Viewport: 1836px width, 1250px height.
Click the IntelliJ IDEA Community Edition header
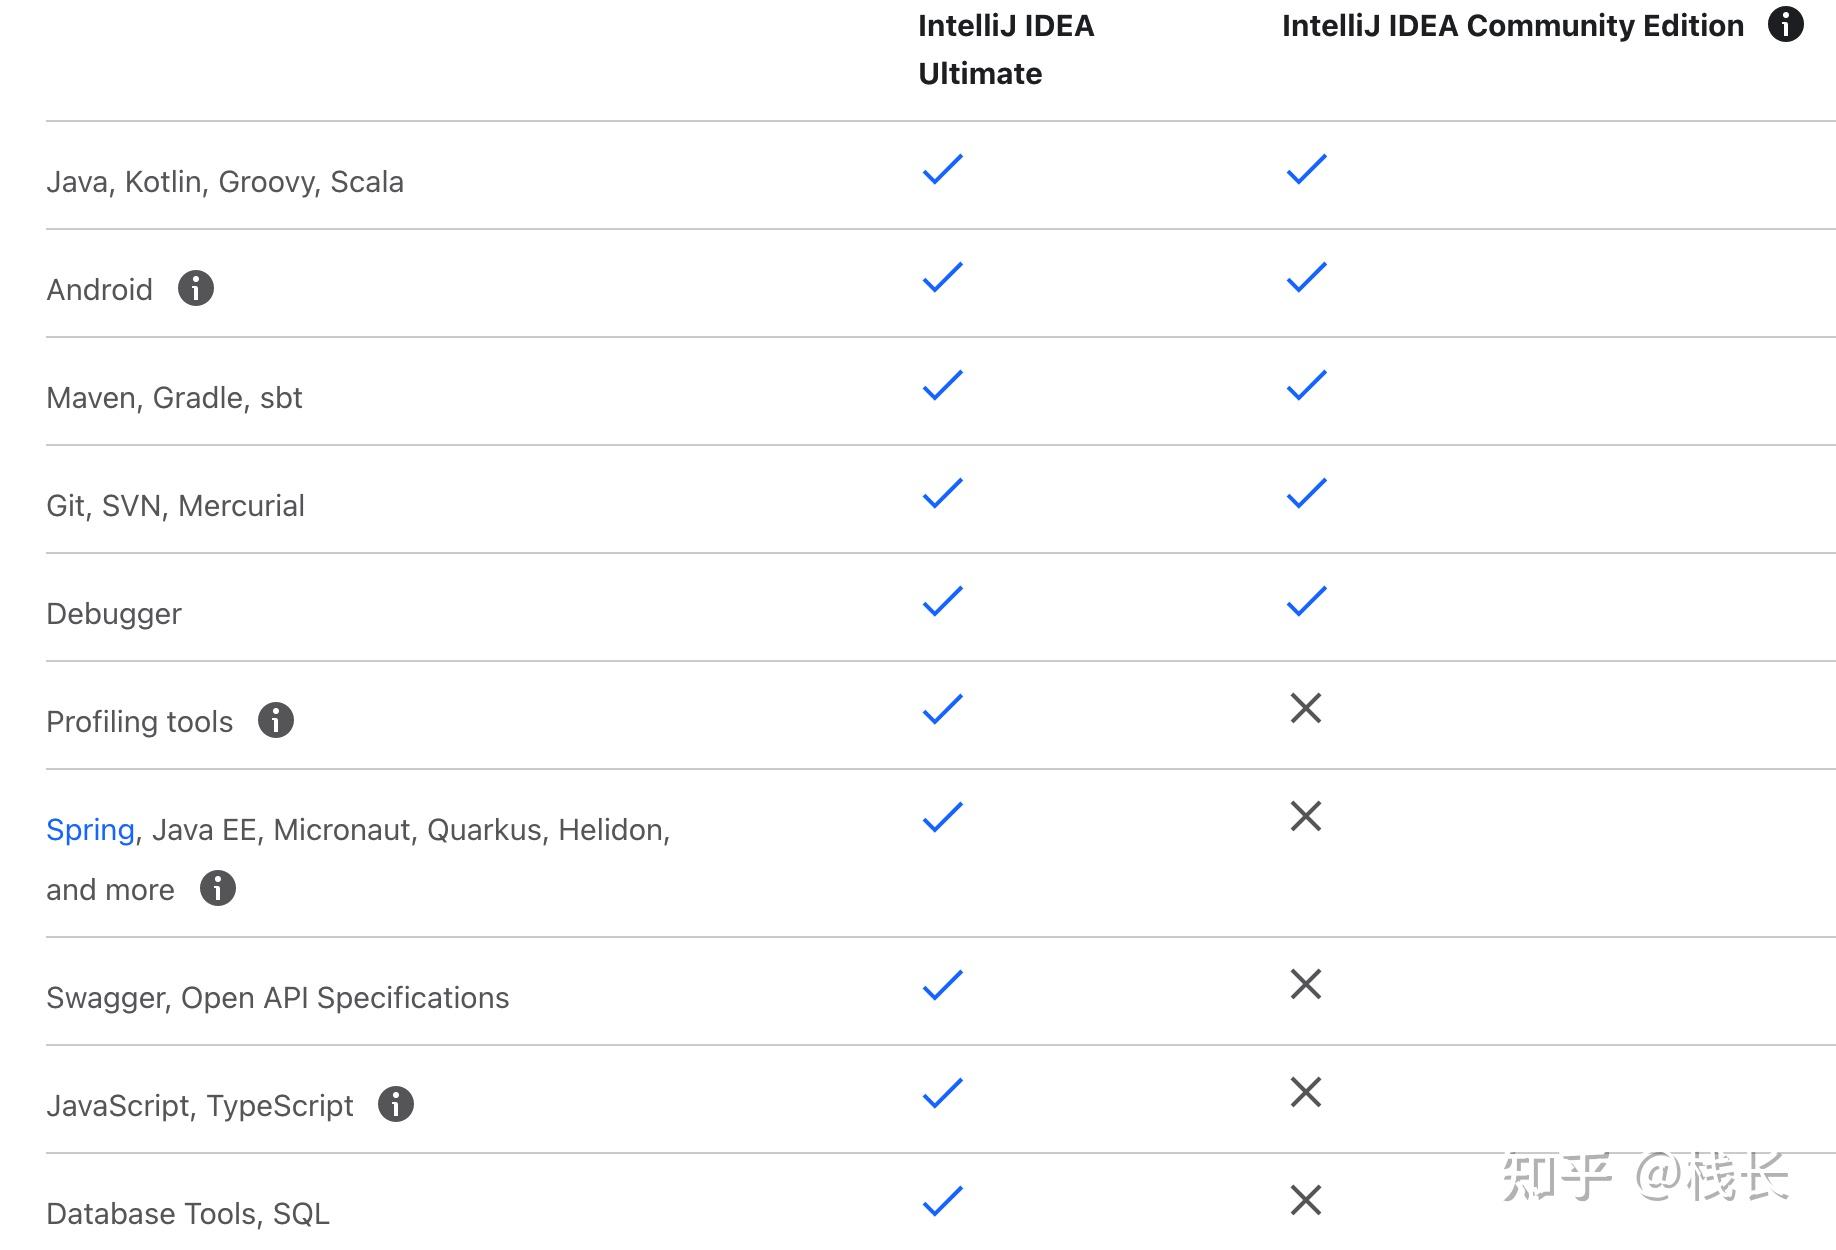click(1512, 26)
